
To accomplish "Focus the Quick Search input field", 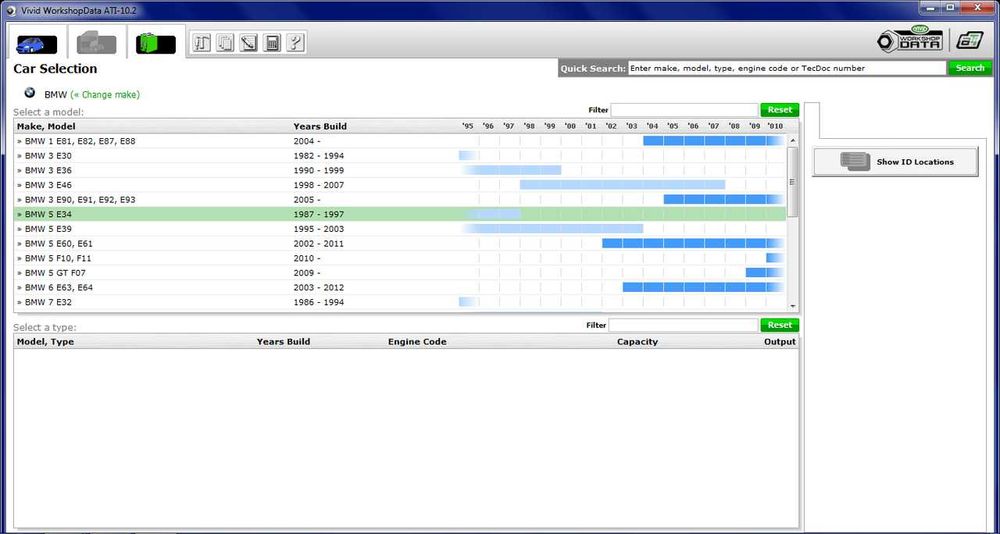I will pos(787,68).
